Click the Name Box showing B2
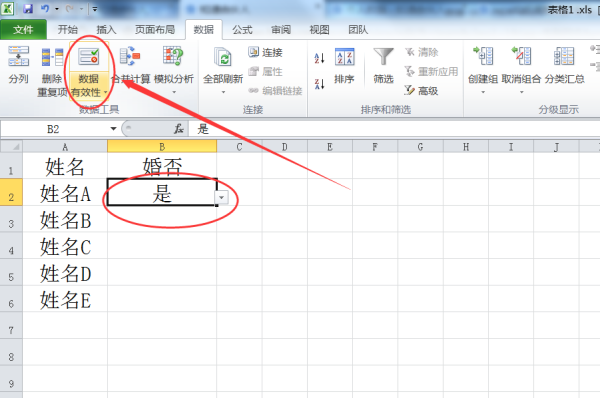 [x=54, y=129]
